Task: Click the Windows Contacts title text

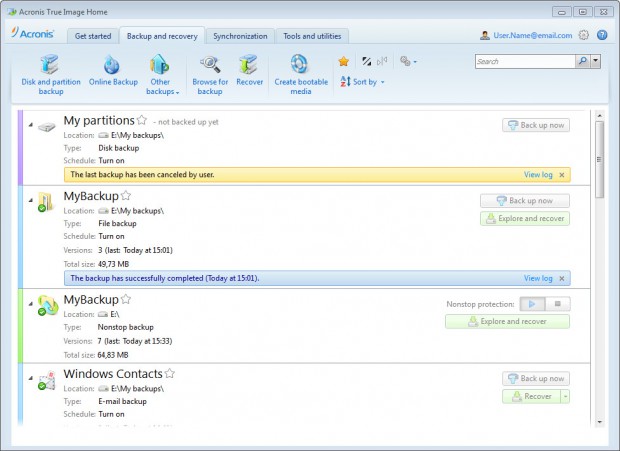Action: point(113,374)
